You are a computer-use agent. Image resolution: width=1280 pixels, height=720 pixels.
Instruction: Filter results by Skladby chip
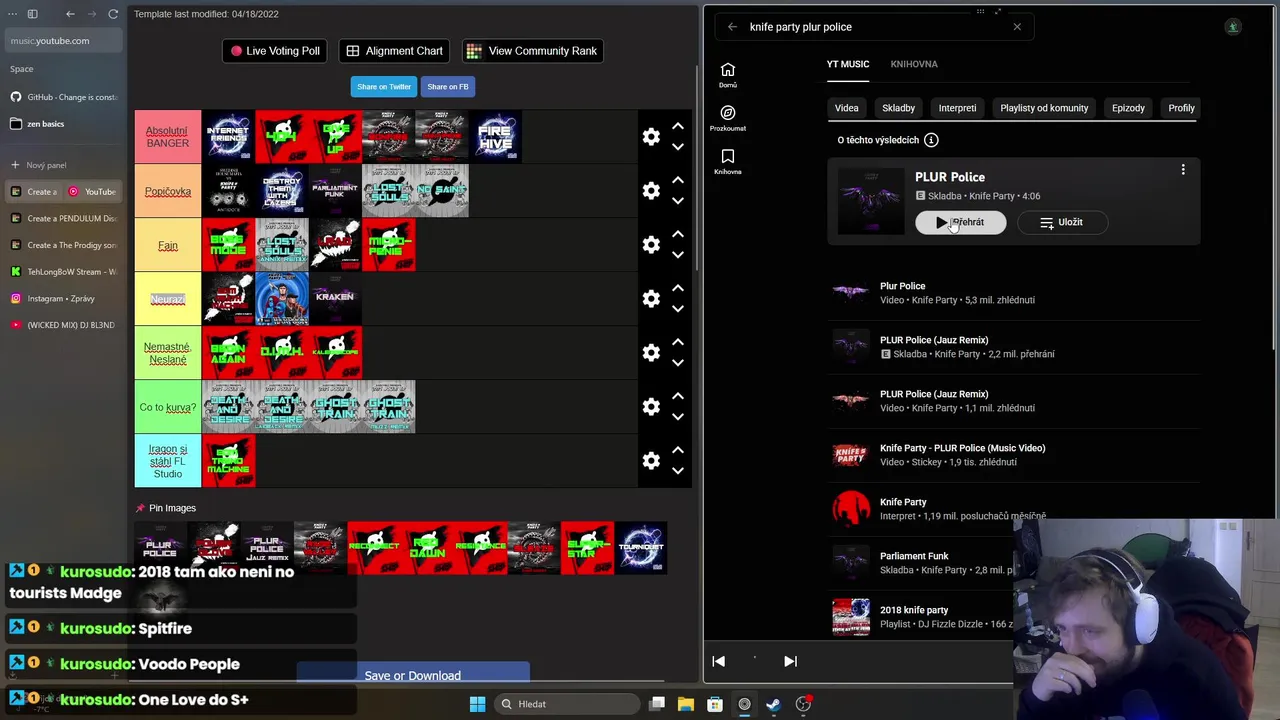[x=898, y=108]
